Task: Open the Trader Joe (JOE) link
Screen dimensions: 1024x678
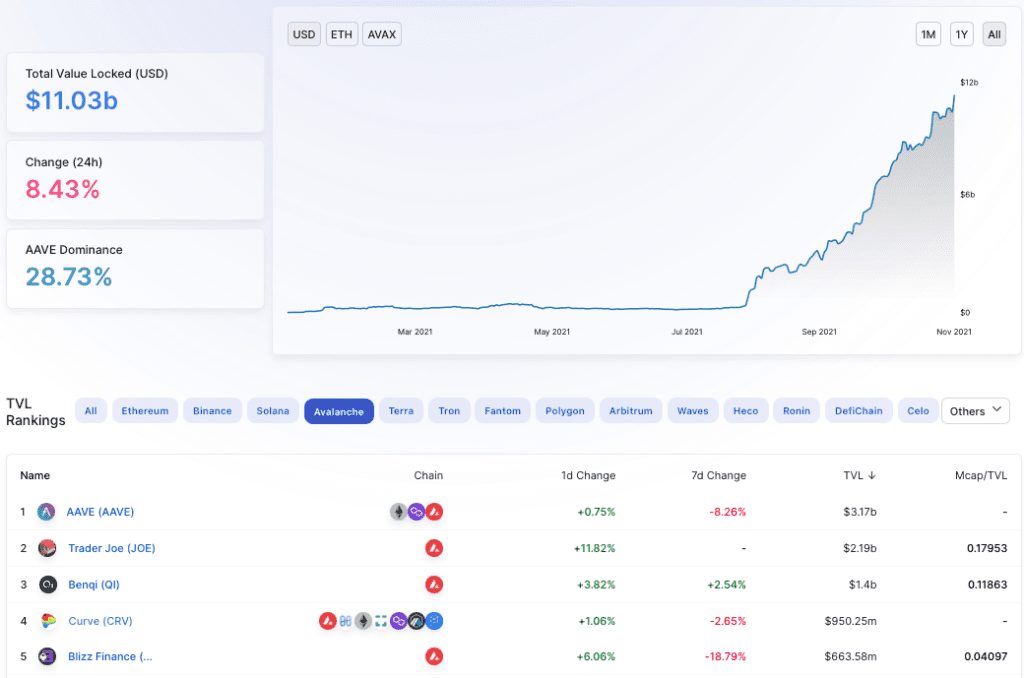Action: point(111,548)
